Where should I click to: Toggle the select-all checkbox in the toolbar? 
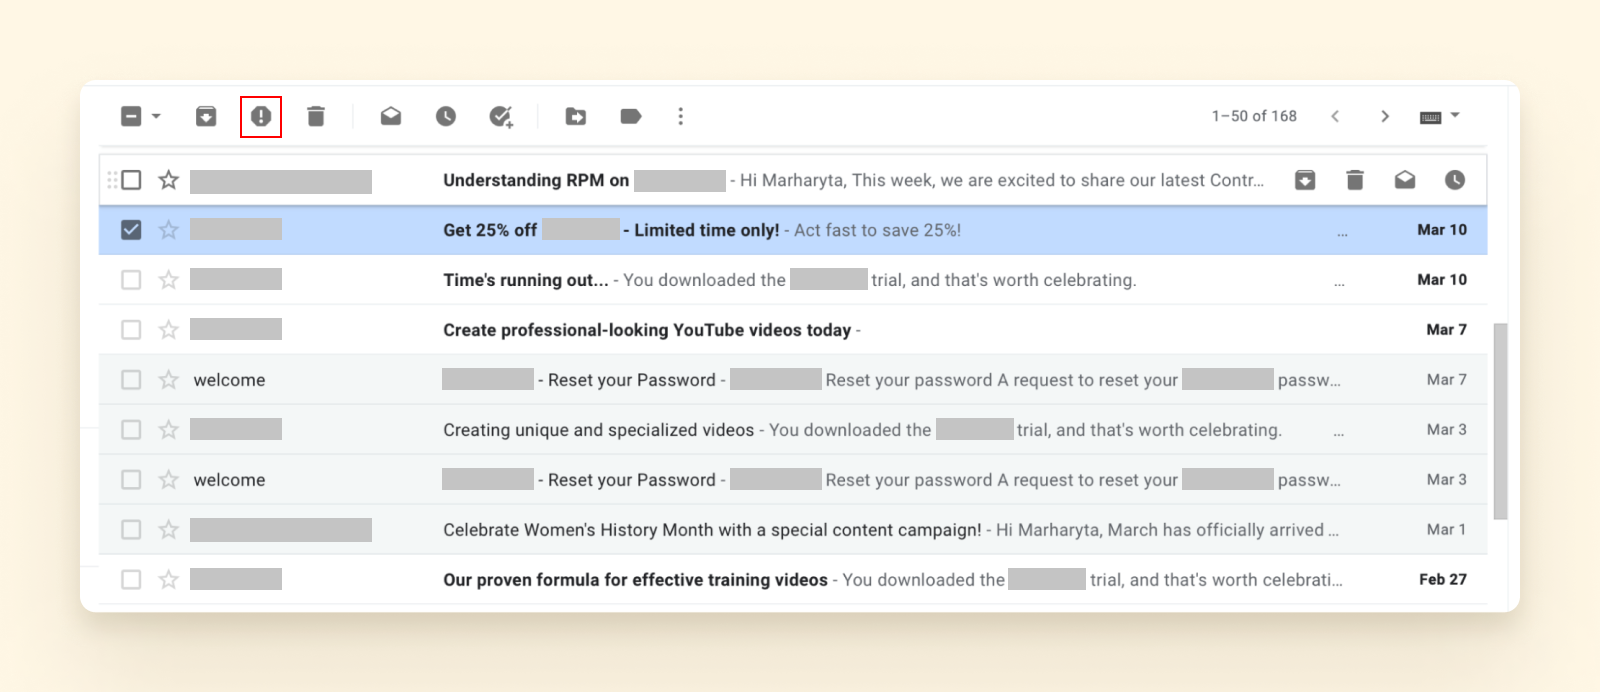coord(131,117)
